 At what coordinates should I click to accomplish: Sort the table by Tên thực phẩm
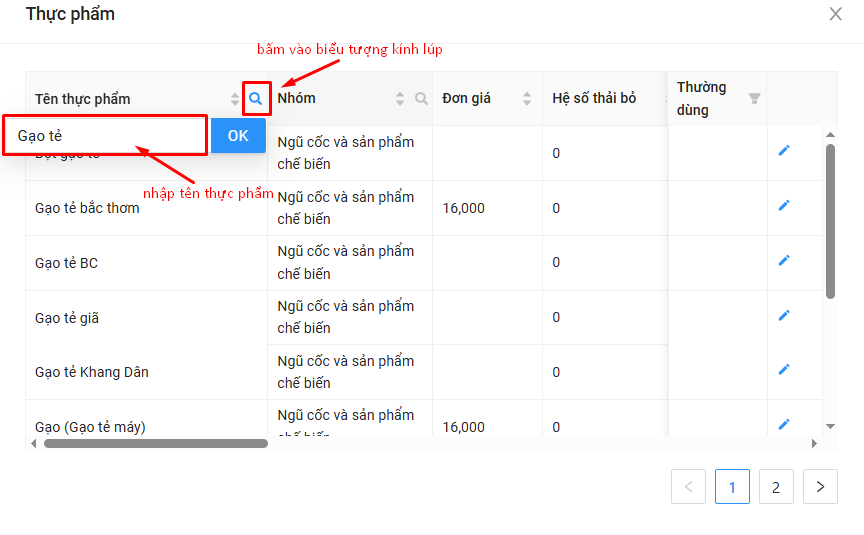coord(234,99)
